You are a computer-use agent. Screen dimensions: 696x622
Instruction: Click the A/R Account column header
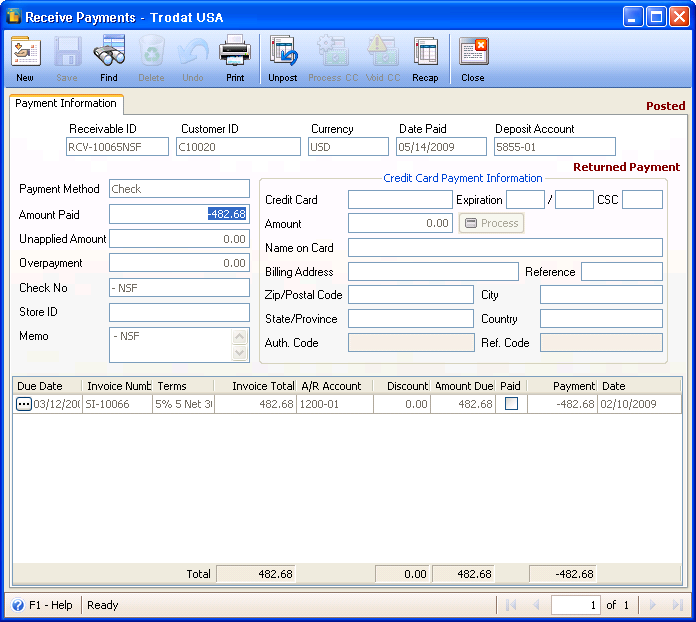point(335,386)
